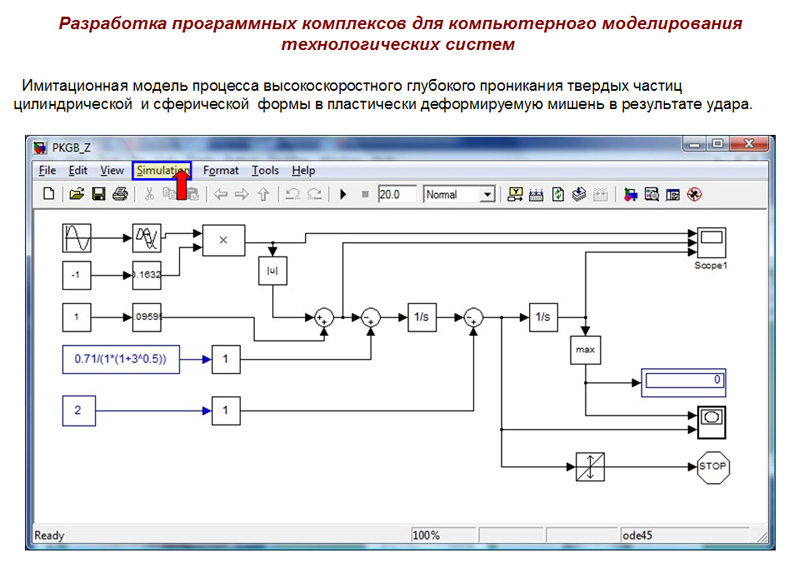Image resolution: width=794 pixels, height=573 pixels.
Task: Open the Format menu
Action: (x=221, y=171)
